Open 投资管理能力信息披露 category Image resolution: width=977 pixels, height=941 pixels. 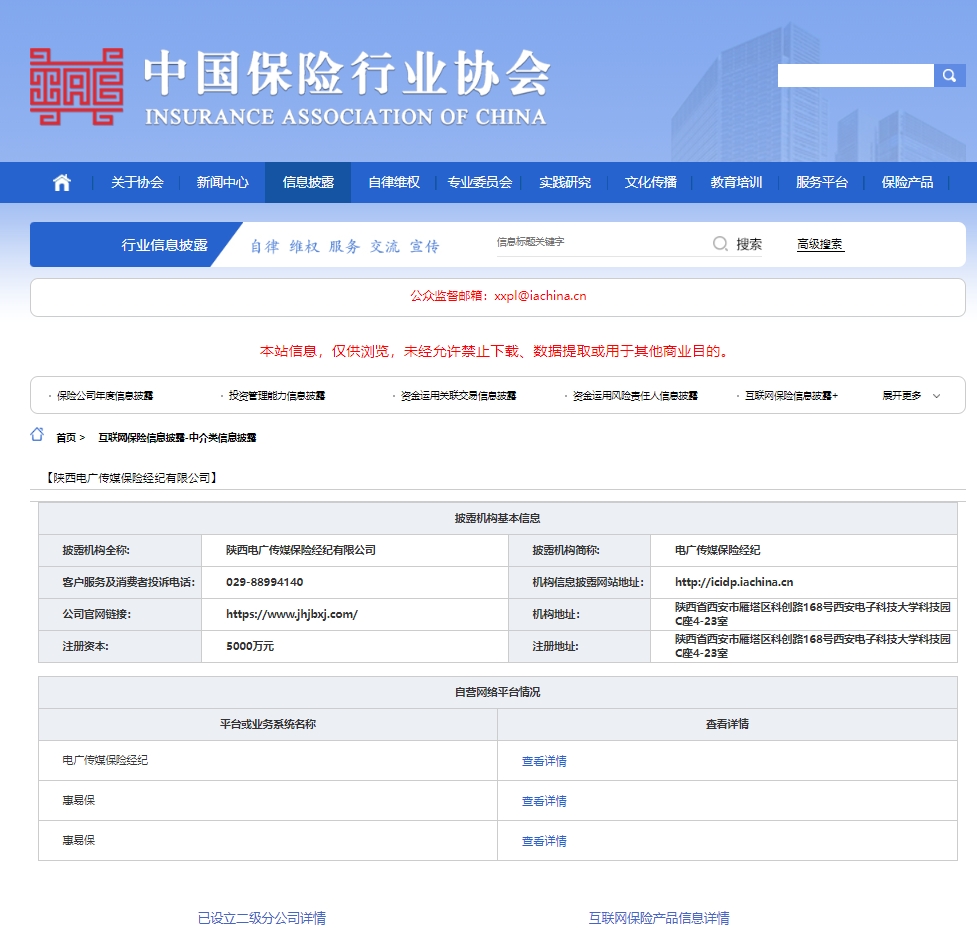tap(277, 396)
